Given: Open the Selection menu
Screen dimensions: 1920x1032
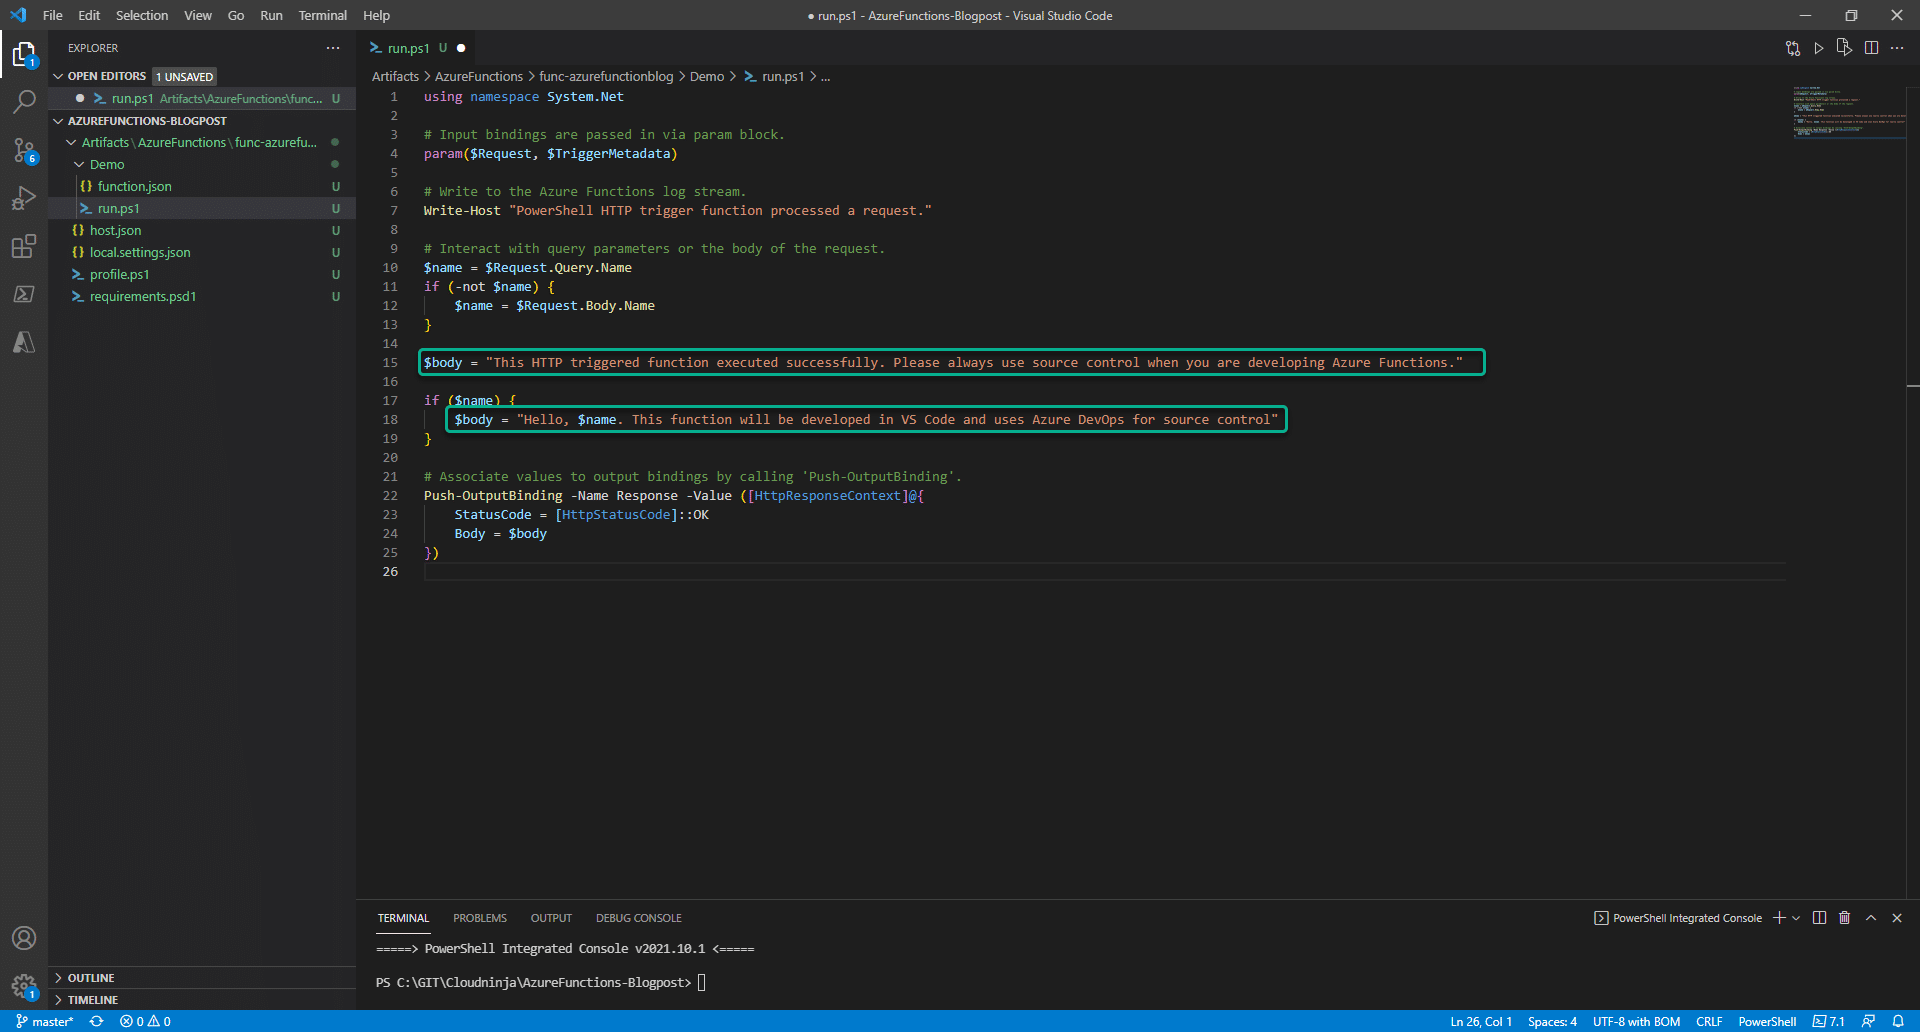Looking at the screenshot, I should pyautogui.click(x=142, y=15).
